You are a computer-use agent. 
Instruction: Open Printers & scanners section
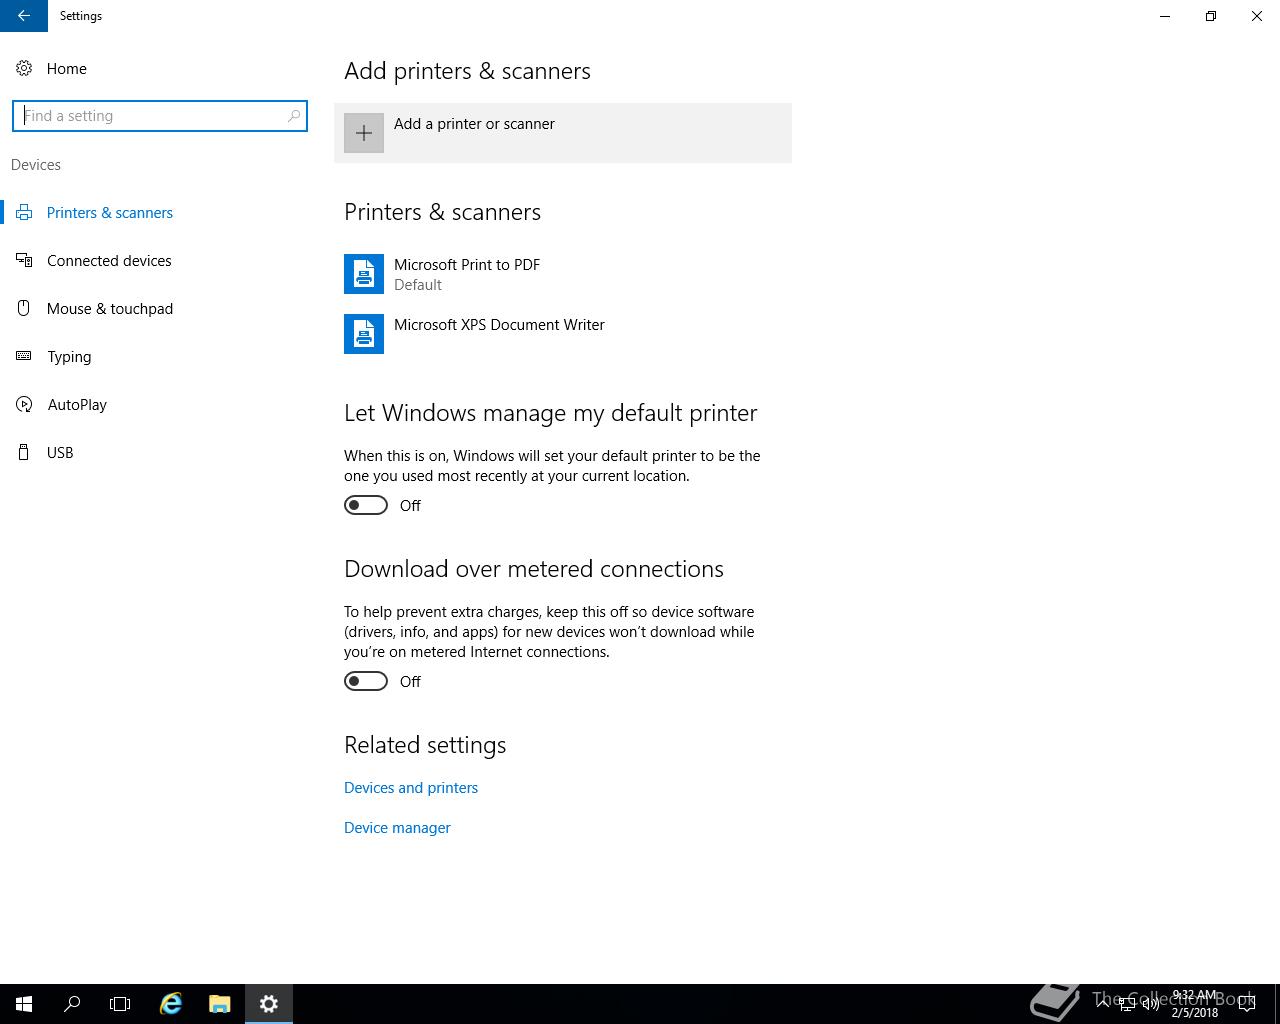(110, 213)
